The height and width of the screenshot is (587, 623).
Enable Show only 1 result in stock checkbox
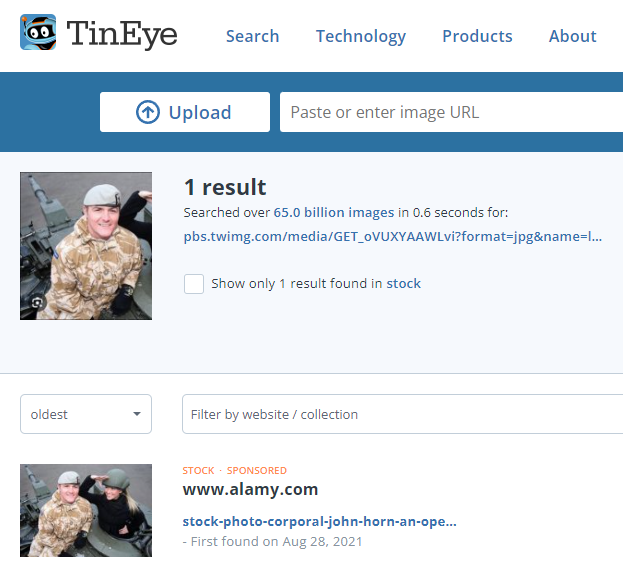(194, 284)
